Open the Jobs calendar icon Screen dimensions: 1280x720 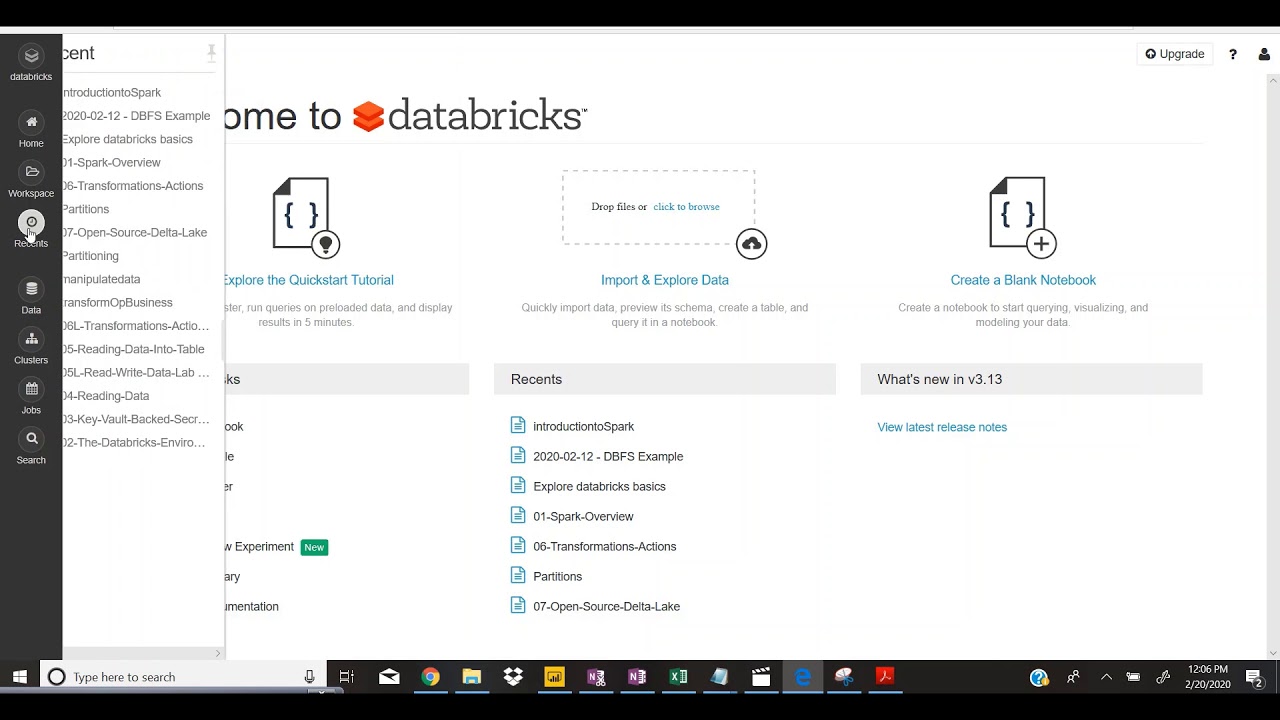pos(31,389)
